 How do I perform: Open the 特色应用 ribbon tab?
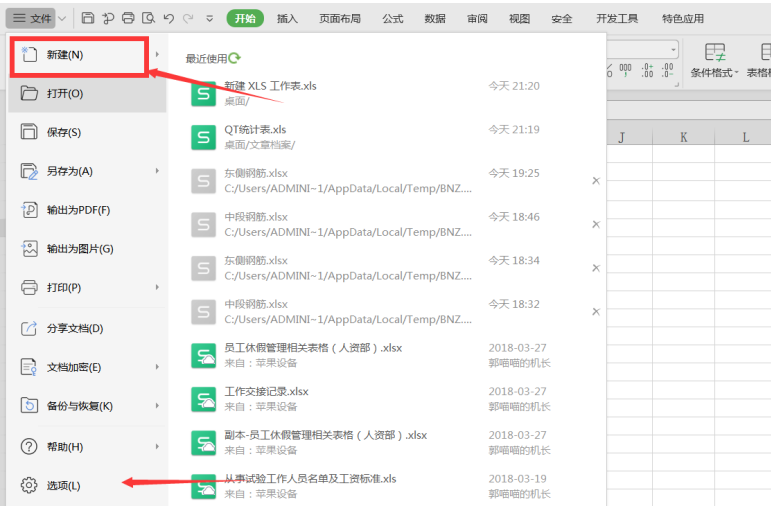tap(683, 19)
